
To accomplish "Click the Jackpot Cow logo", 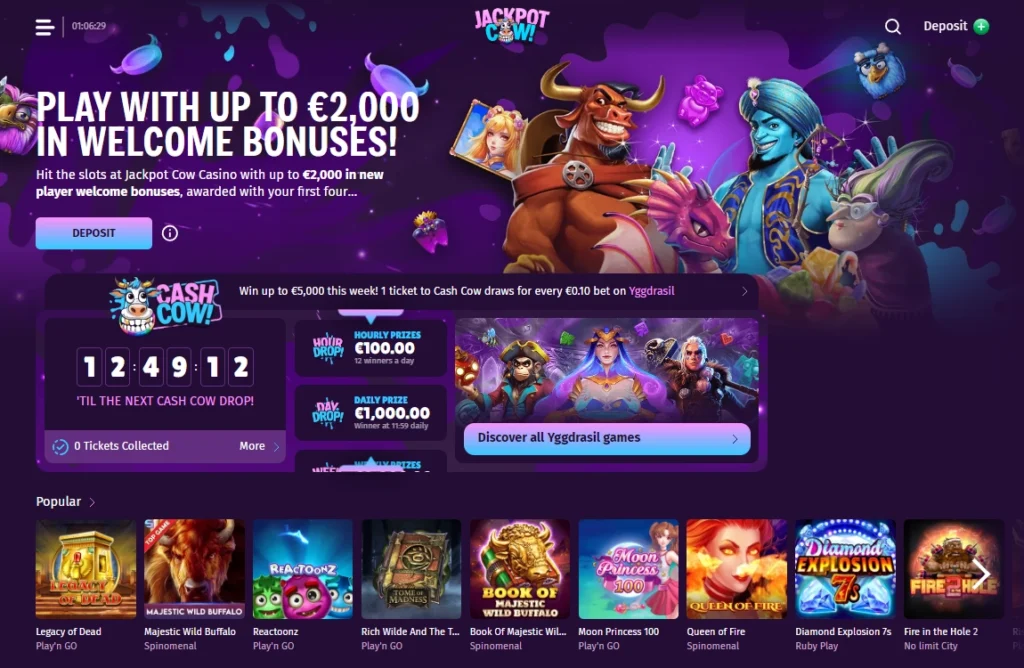I will click(511, 25).
